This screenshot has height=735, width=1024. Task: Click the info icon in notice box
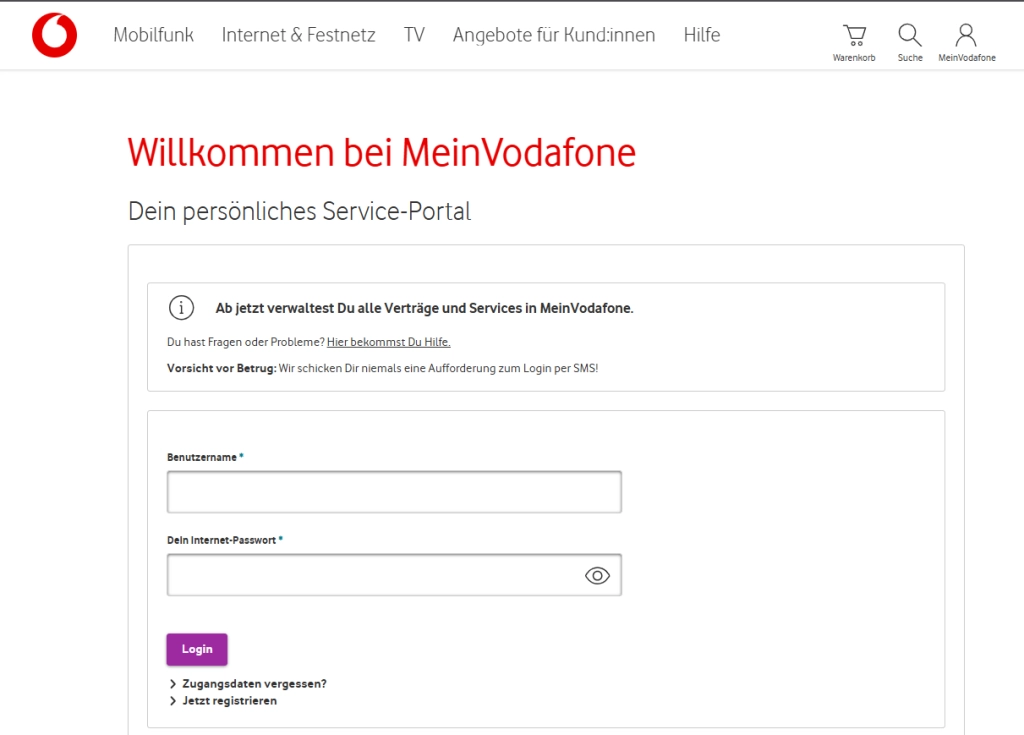coord(181,308)
